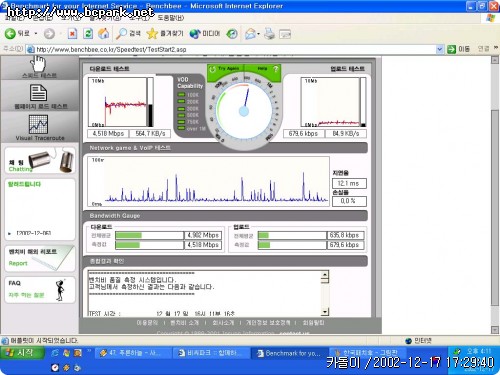The image size is (500, 375).
Task: Open Media globe icon
Action: click(x=205, y=34)
